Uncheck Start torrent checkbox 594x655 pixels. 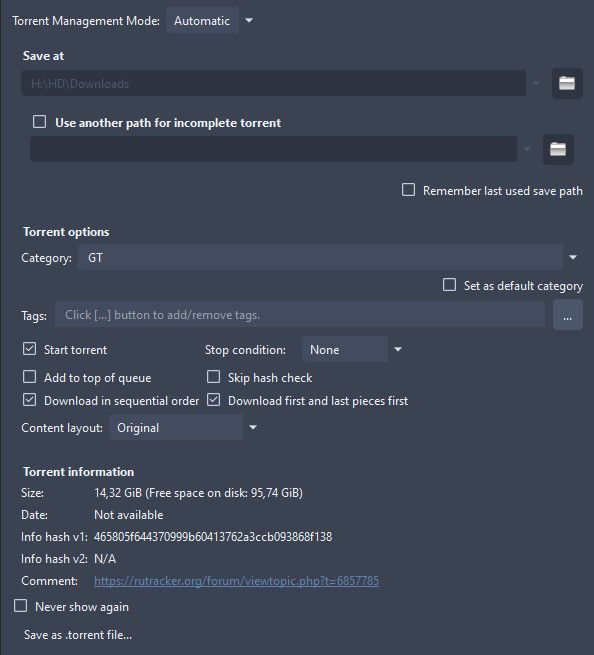pos(29,349)
